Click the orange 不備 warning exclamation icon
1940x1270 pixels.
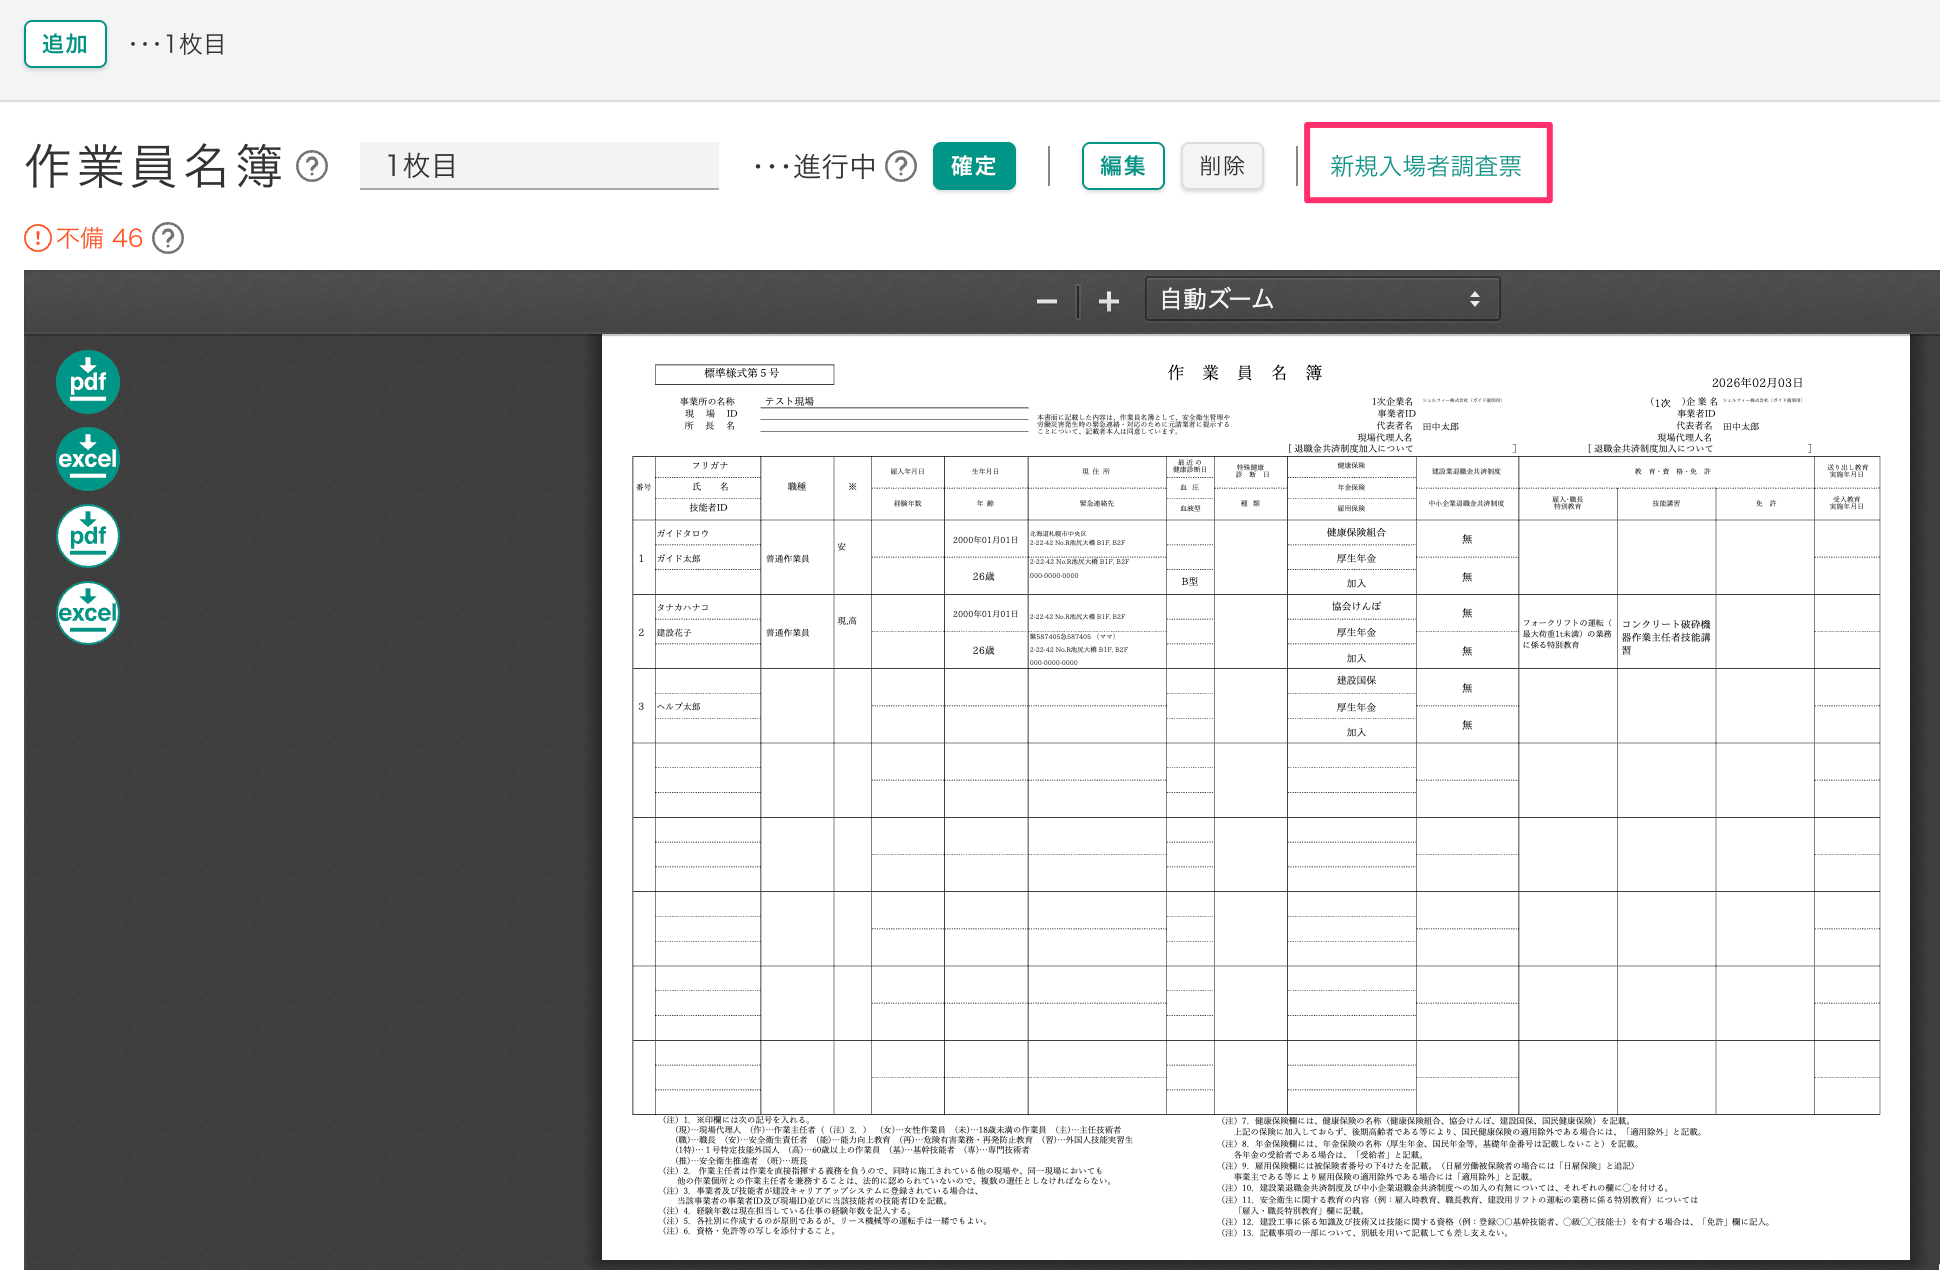pyautogui.click(x=37, y=239)
